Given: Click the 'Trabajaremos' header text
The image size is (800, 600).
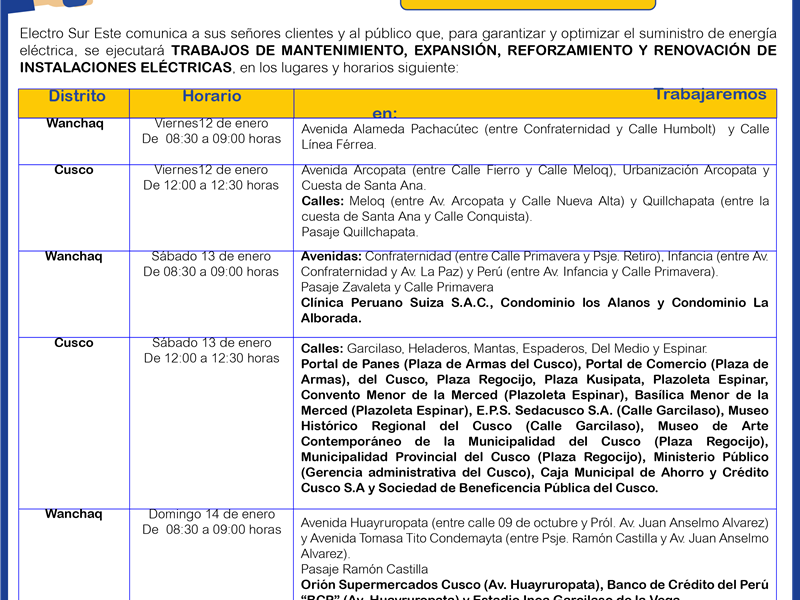Looking at the screenshot, I should coord(709,95).
